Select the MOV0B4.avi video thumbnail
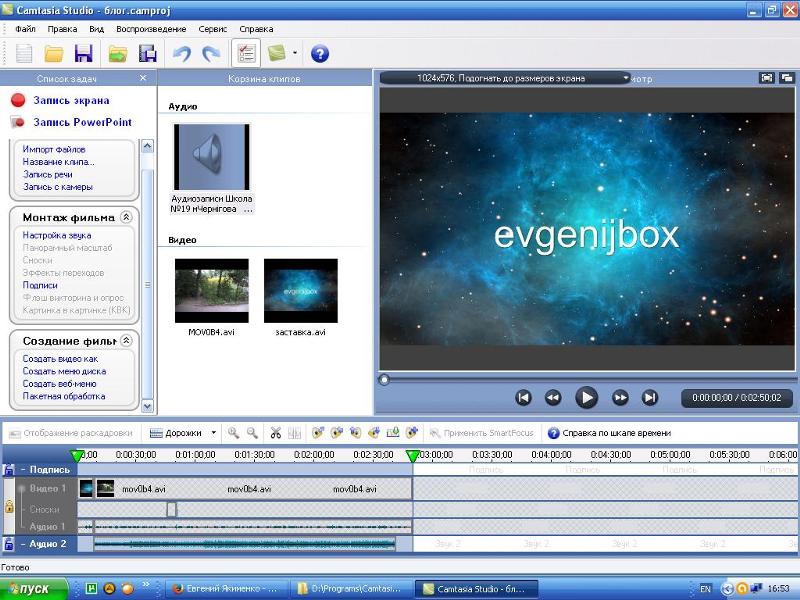Viewport: 800px width, 600px height. [x=212, y=290]
